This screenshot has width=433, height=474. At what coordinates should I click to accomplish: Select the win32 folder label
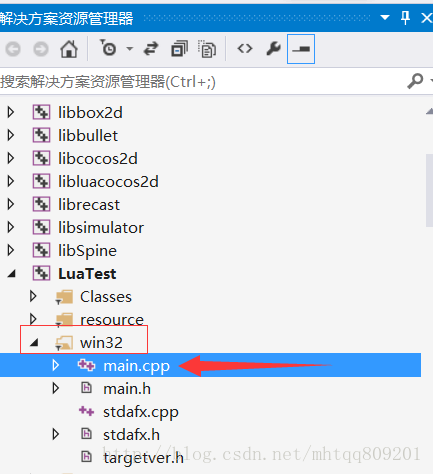point(101,343)
